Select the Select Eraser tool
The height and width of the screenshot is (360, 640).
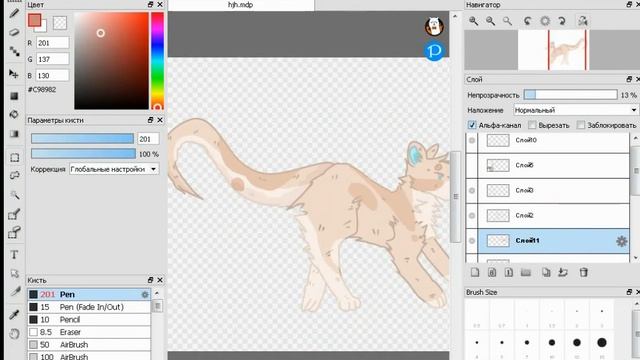coord(14,233)
